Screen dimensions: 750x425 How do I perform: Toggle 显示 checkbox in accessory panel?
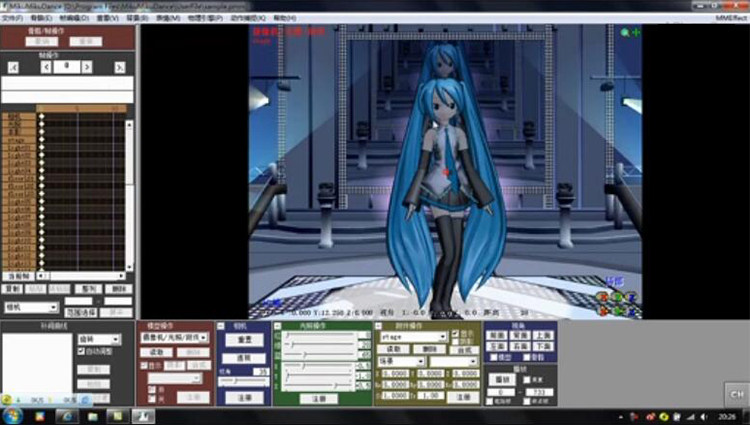(455, 333)
